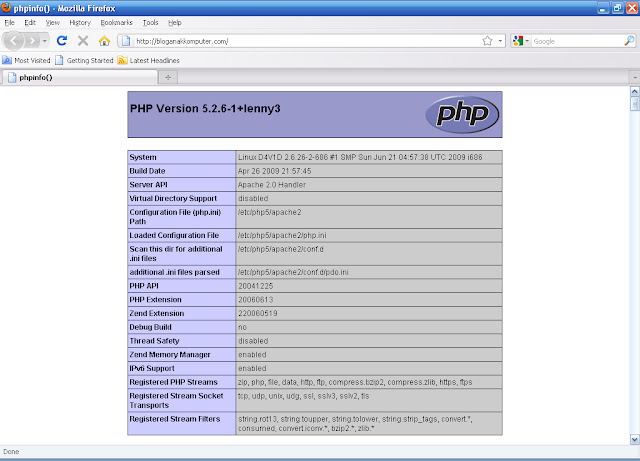Click the IPv6 Support label
Screen dimensions: 640x461
152,368
